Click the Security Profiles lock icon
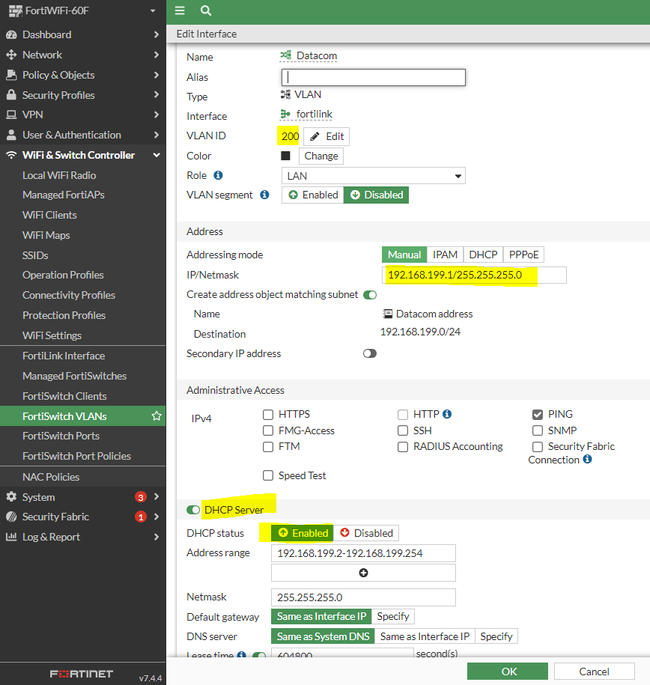The width and height of the screenshot is (650, 685). (x=12, y=95)
